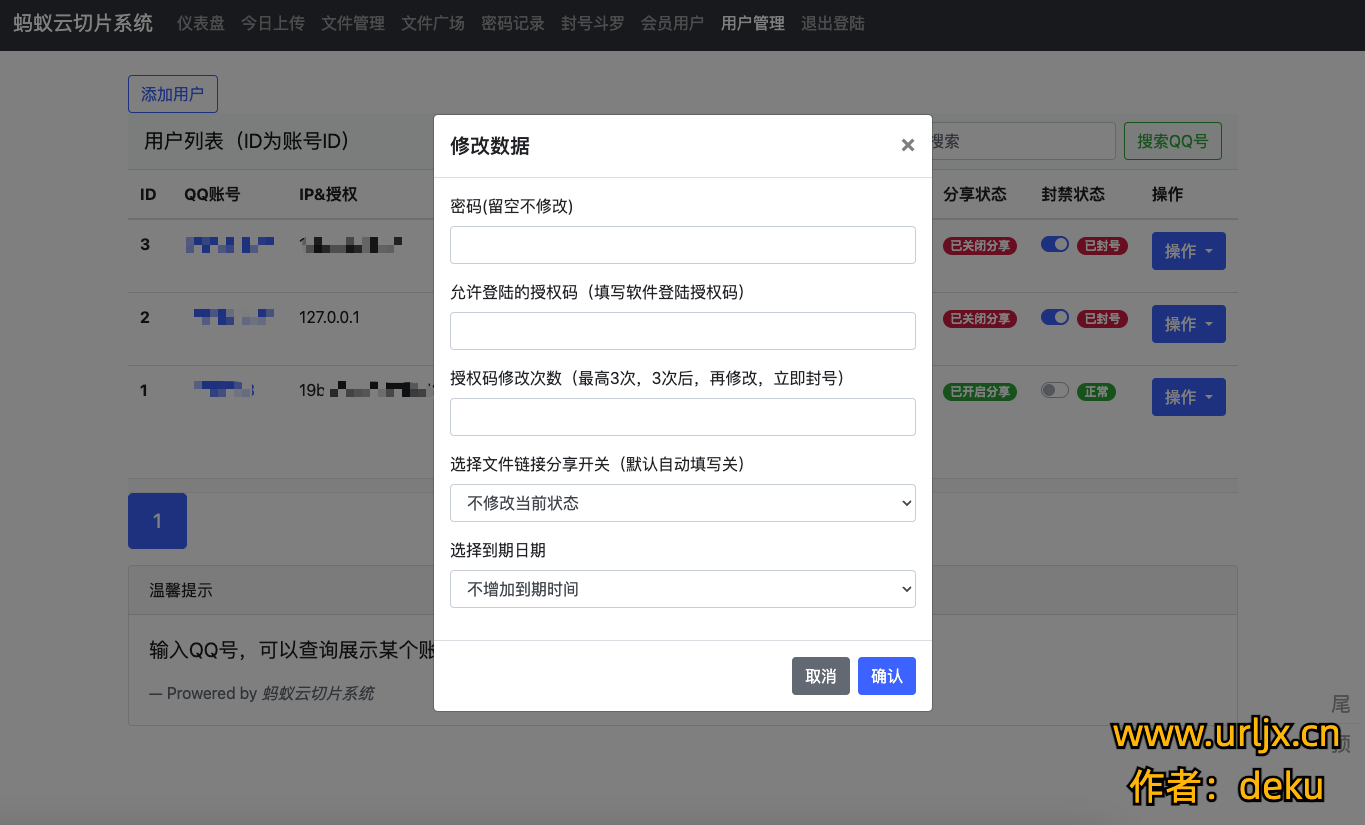Select the 文件广场 nav link

[x=433, y=23]
